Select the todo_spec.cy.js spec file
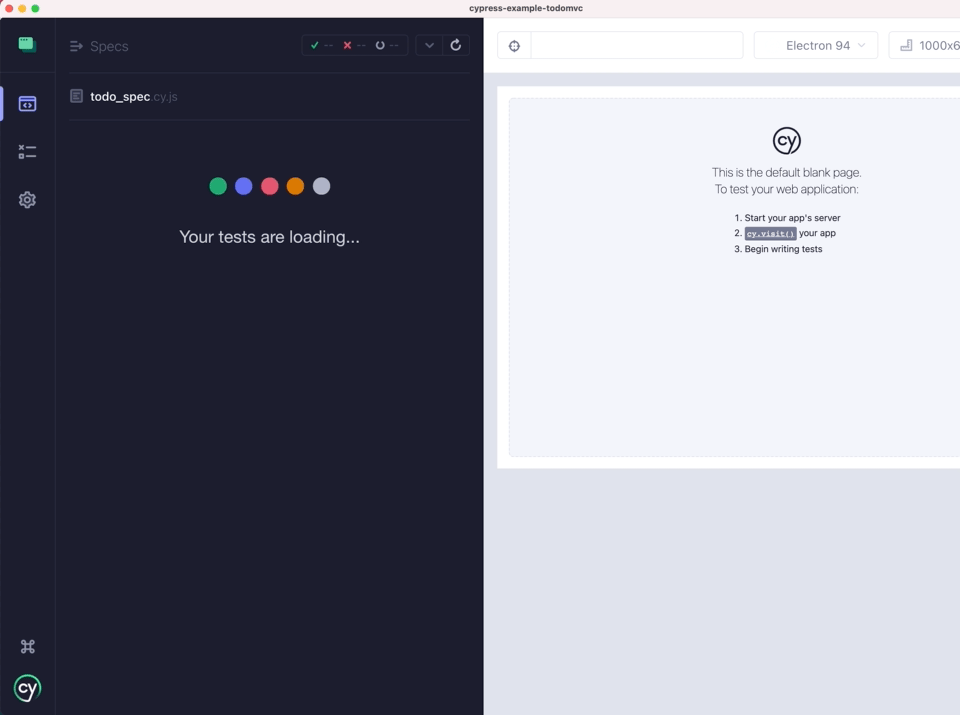 tap(133, 97)
